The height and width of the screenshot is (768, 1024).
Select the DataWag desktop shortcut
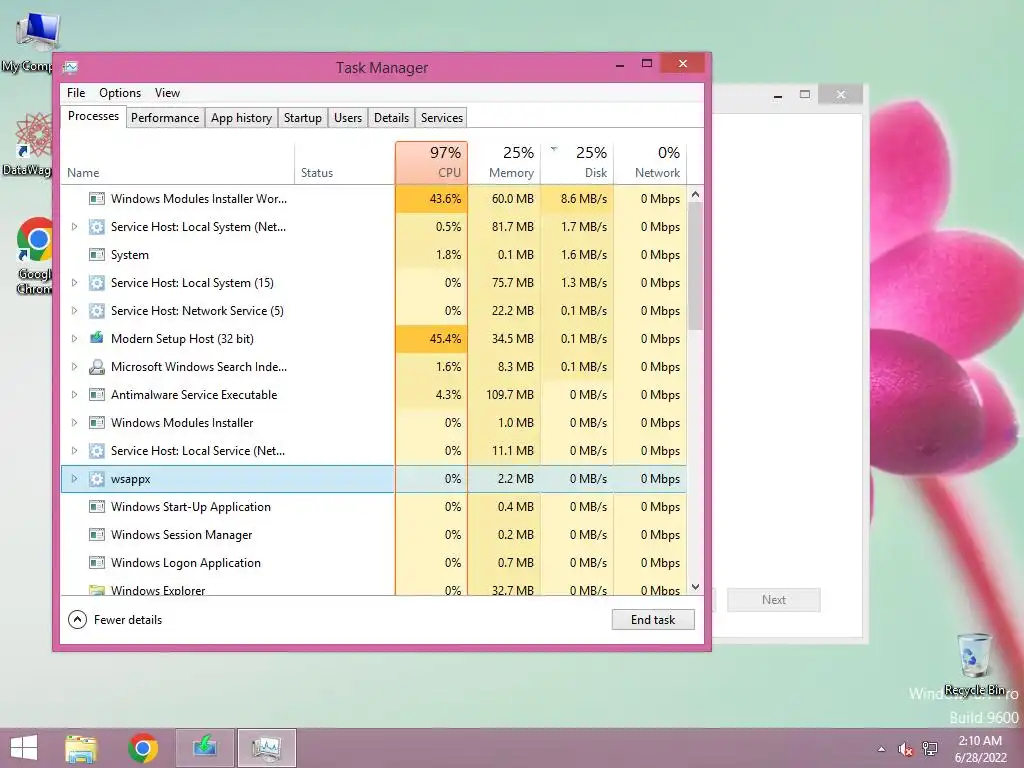click(x=29, y=144)
